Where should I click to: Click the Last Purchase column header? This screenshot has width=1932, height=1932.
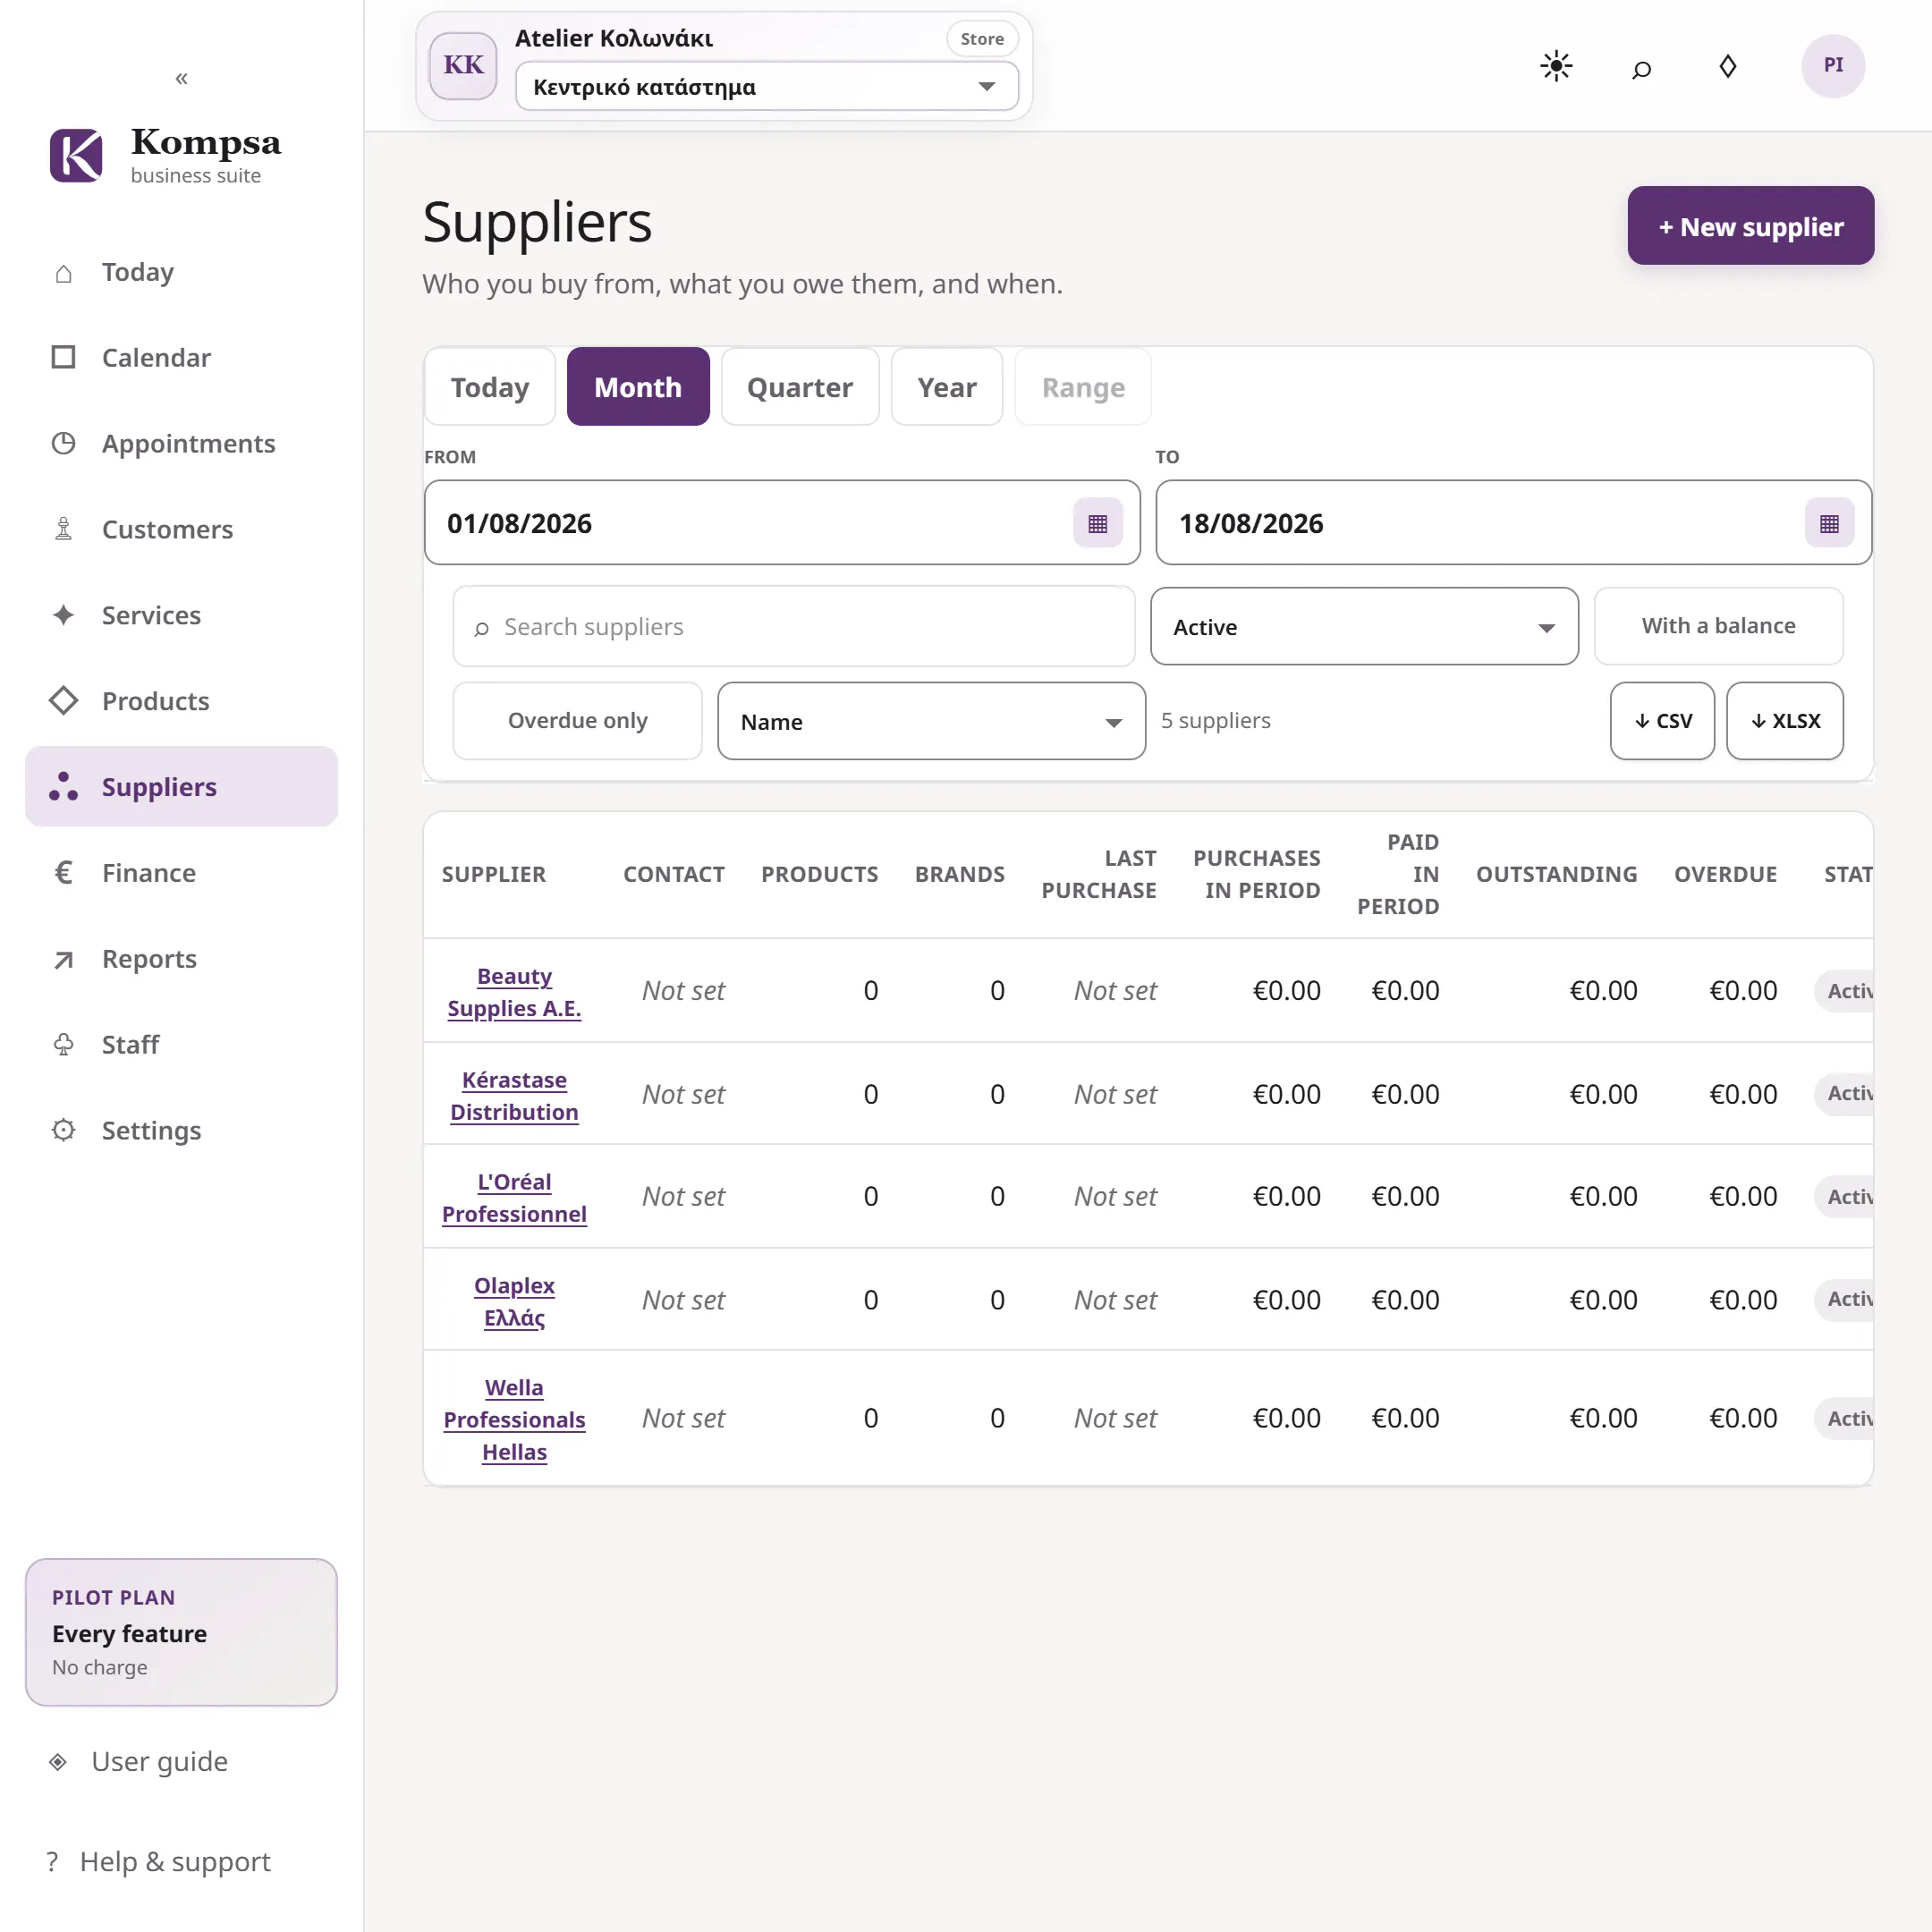point(1098,874)
